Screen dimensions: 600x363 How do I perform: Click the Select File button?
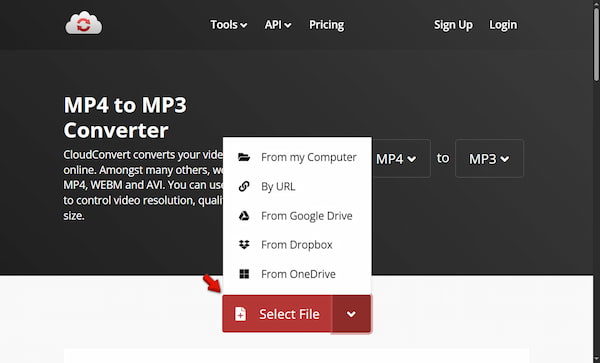pyautogui.click(x=277, y=314)
